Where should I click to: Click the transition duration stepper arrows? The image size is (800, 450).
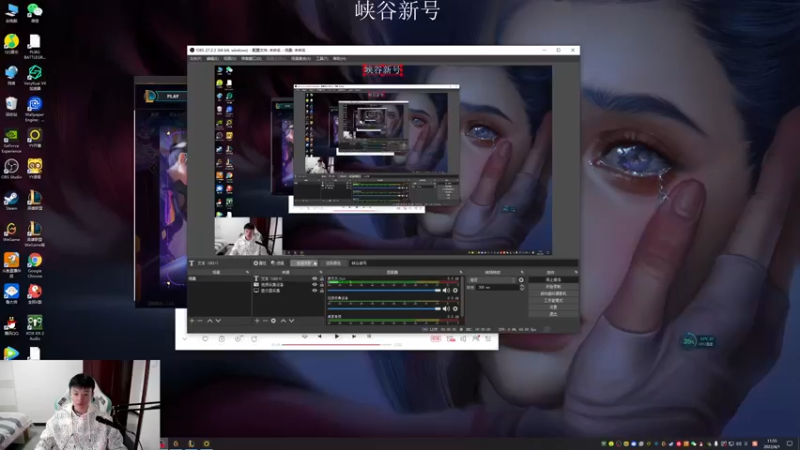click(x=521, y=287)
